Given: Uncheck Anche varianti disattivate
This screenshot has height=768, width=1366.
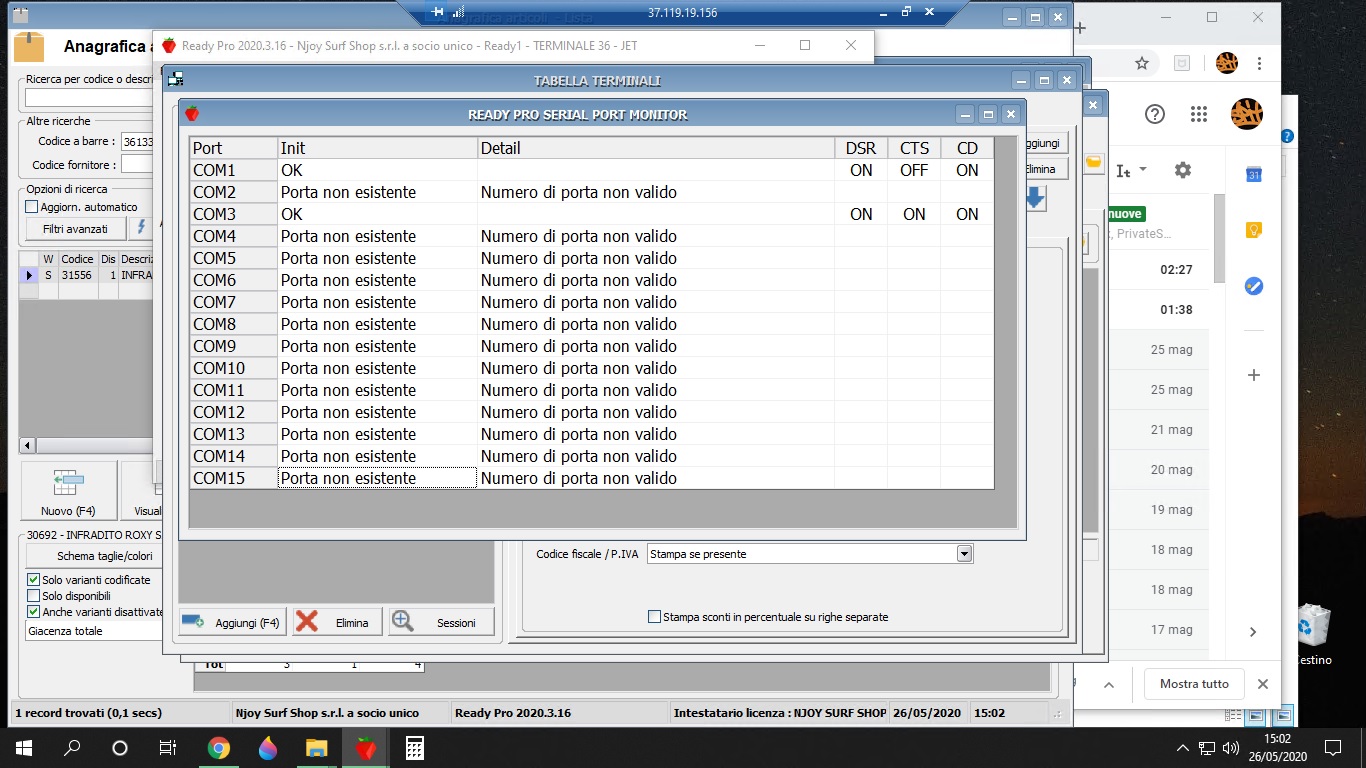Looking at the screenshot, I should click(x=33, y=612).
